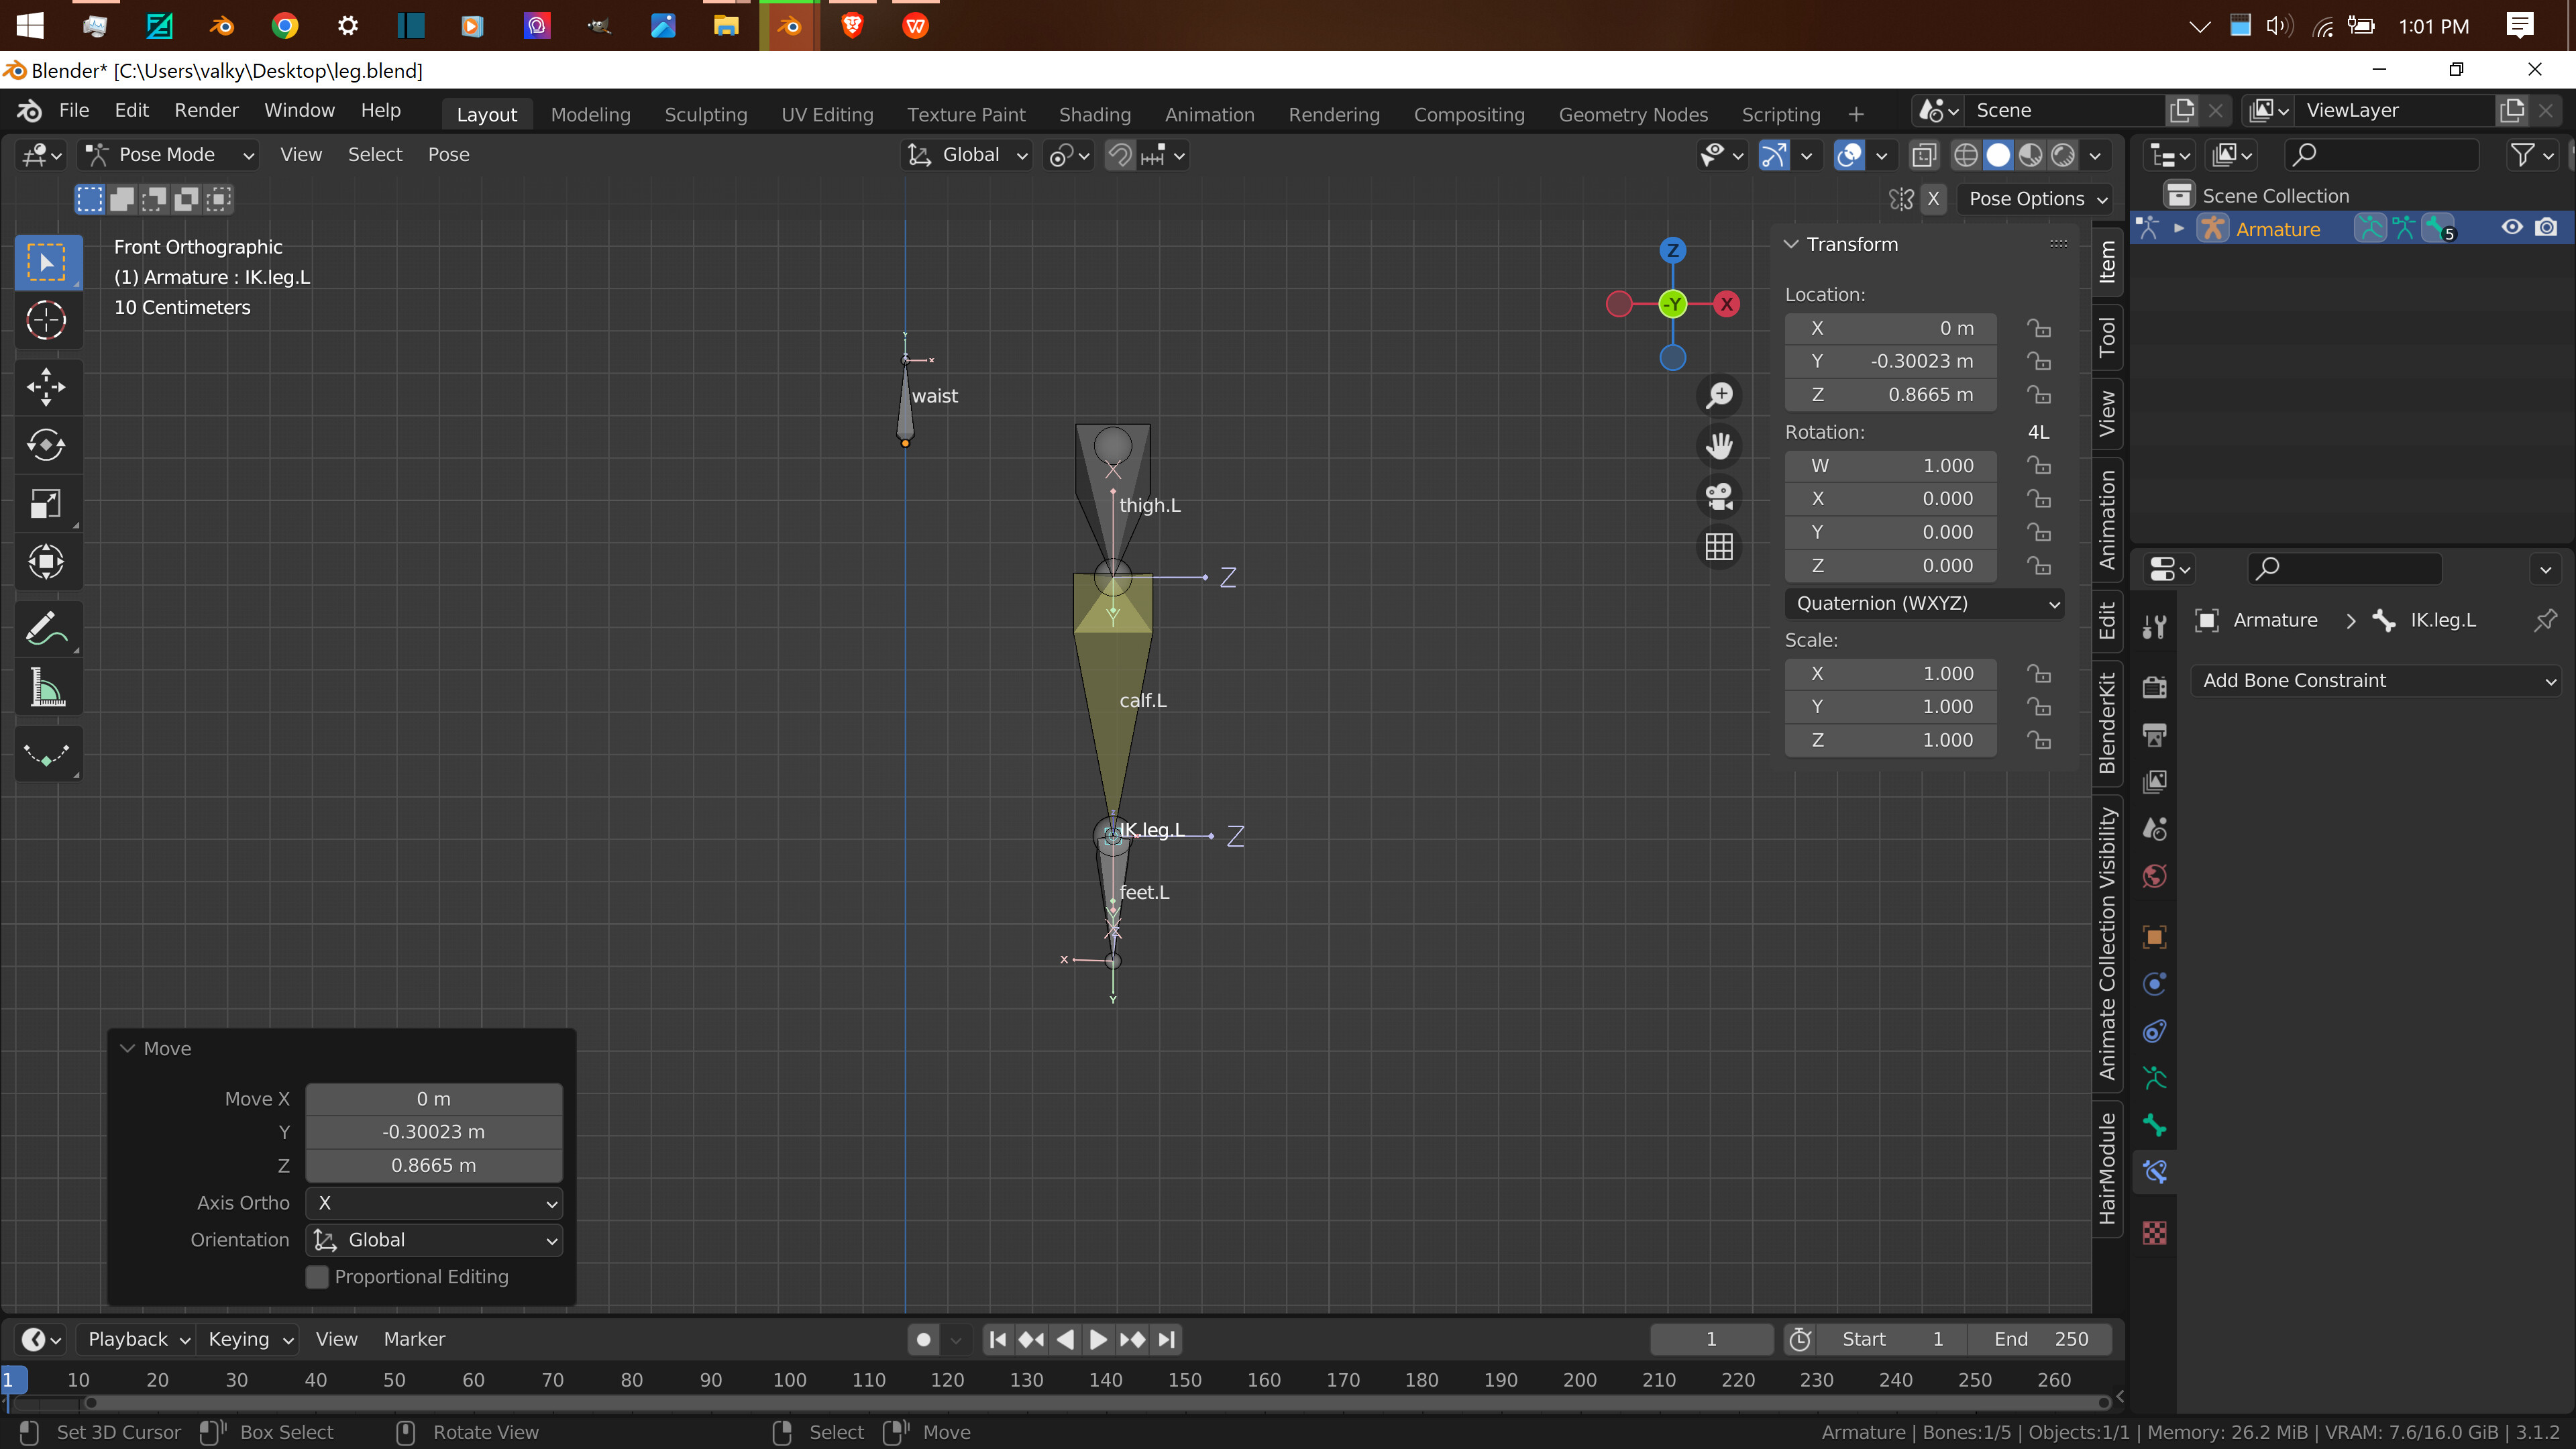Open the Render menu

click(x=206, y=110)
